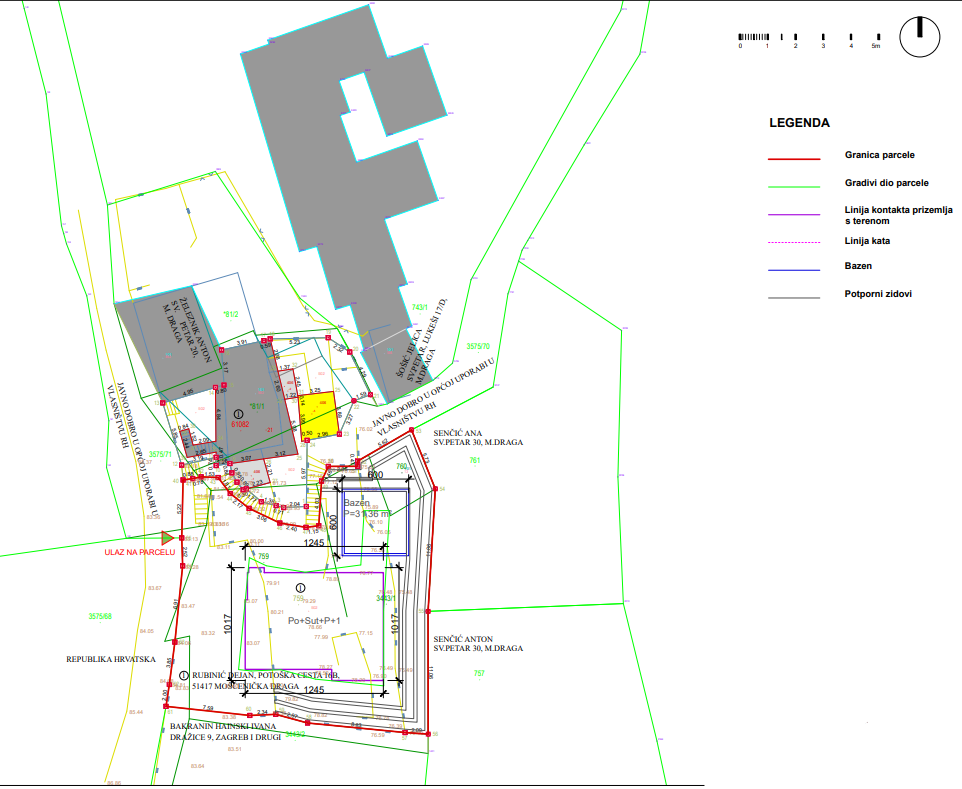This screenshot has width=962, height=789.
Task: Select the circled marker above 61082
Action: (x=238, y=412)
